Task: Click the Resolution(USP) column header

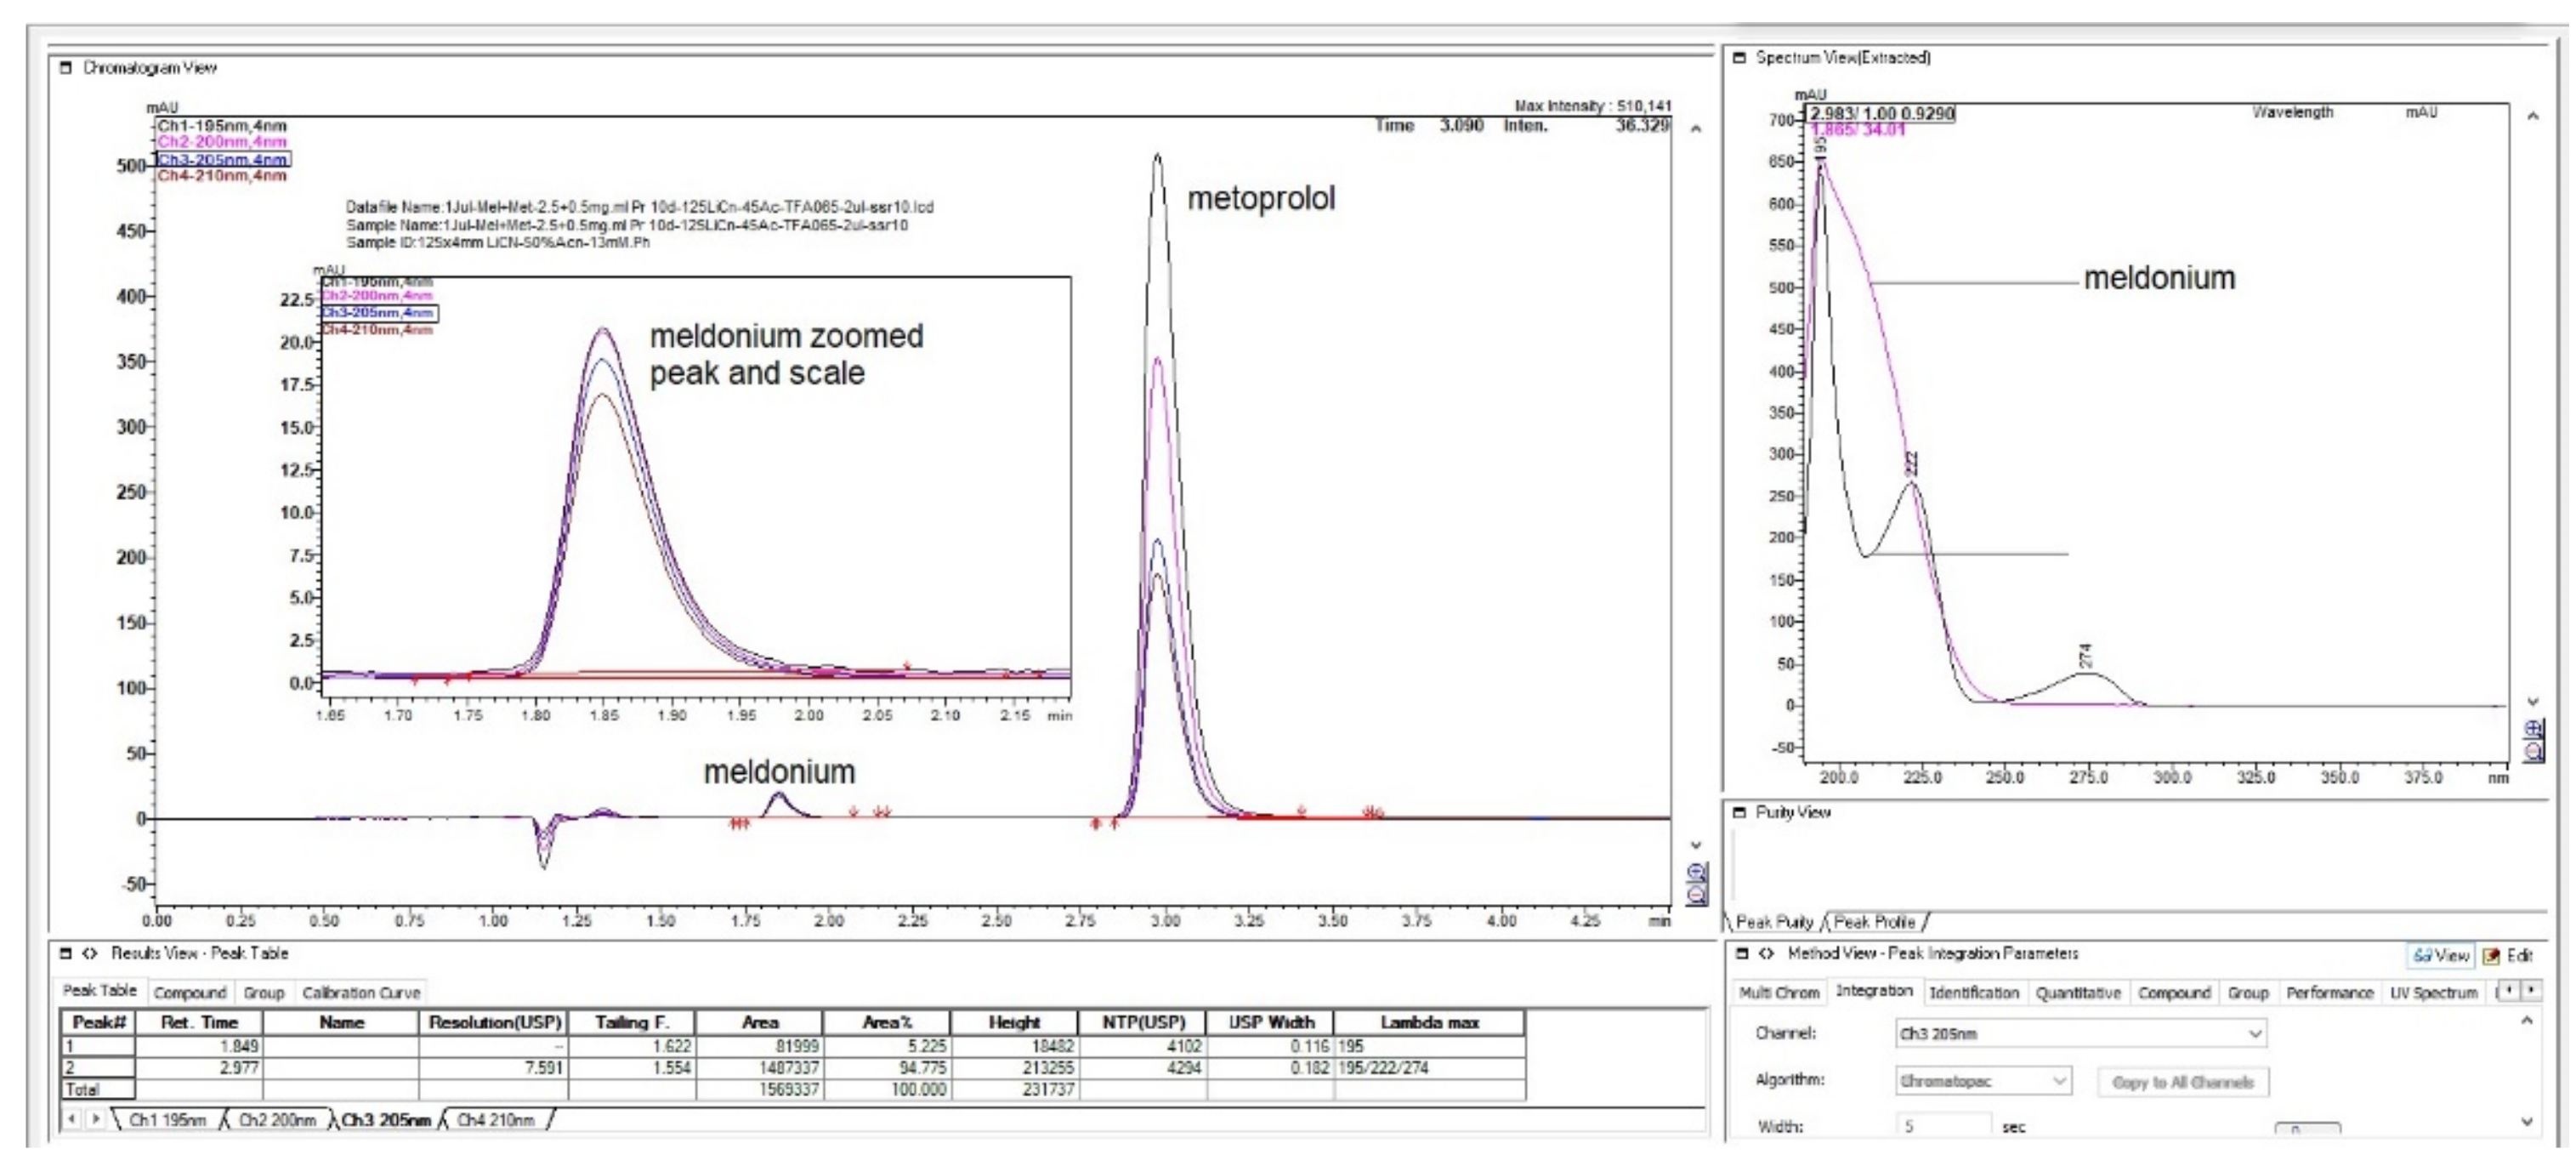Action: tap(495, 1022)
